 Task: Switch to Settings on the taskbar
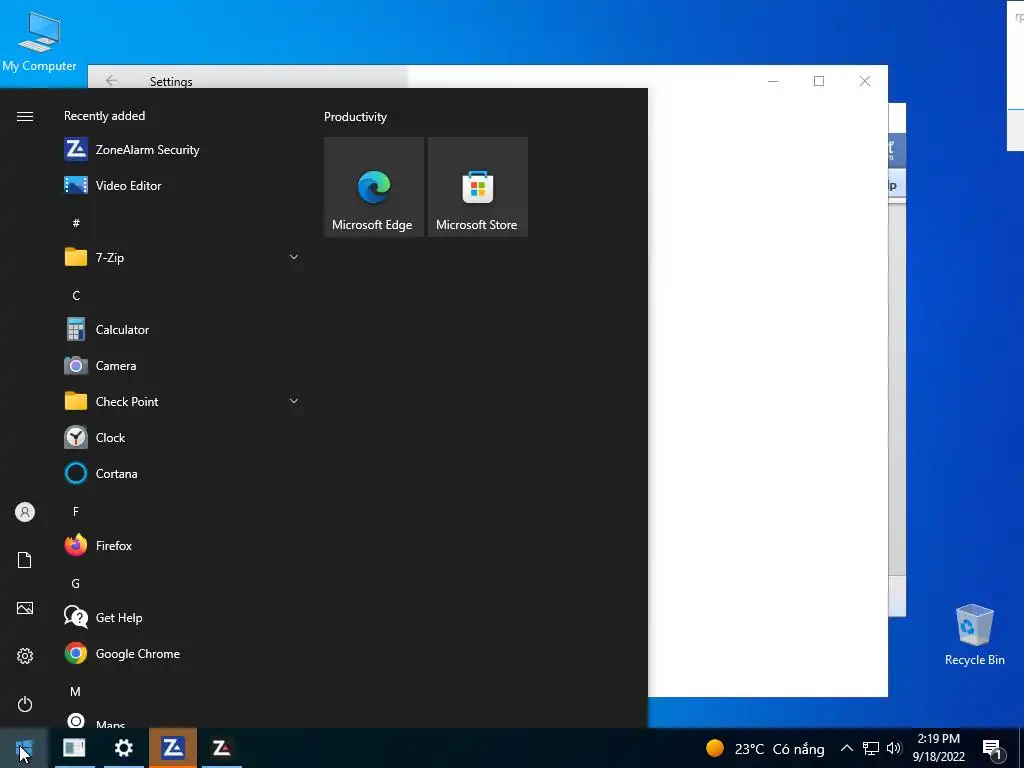click(x=123, y=748)
